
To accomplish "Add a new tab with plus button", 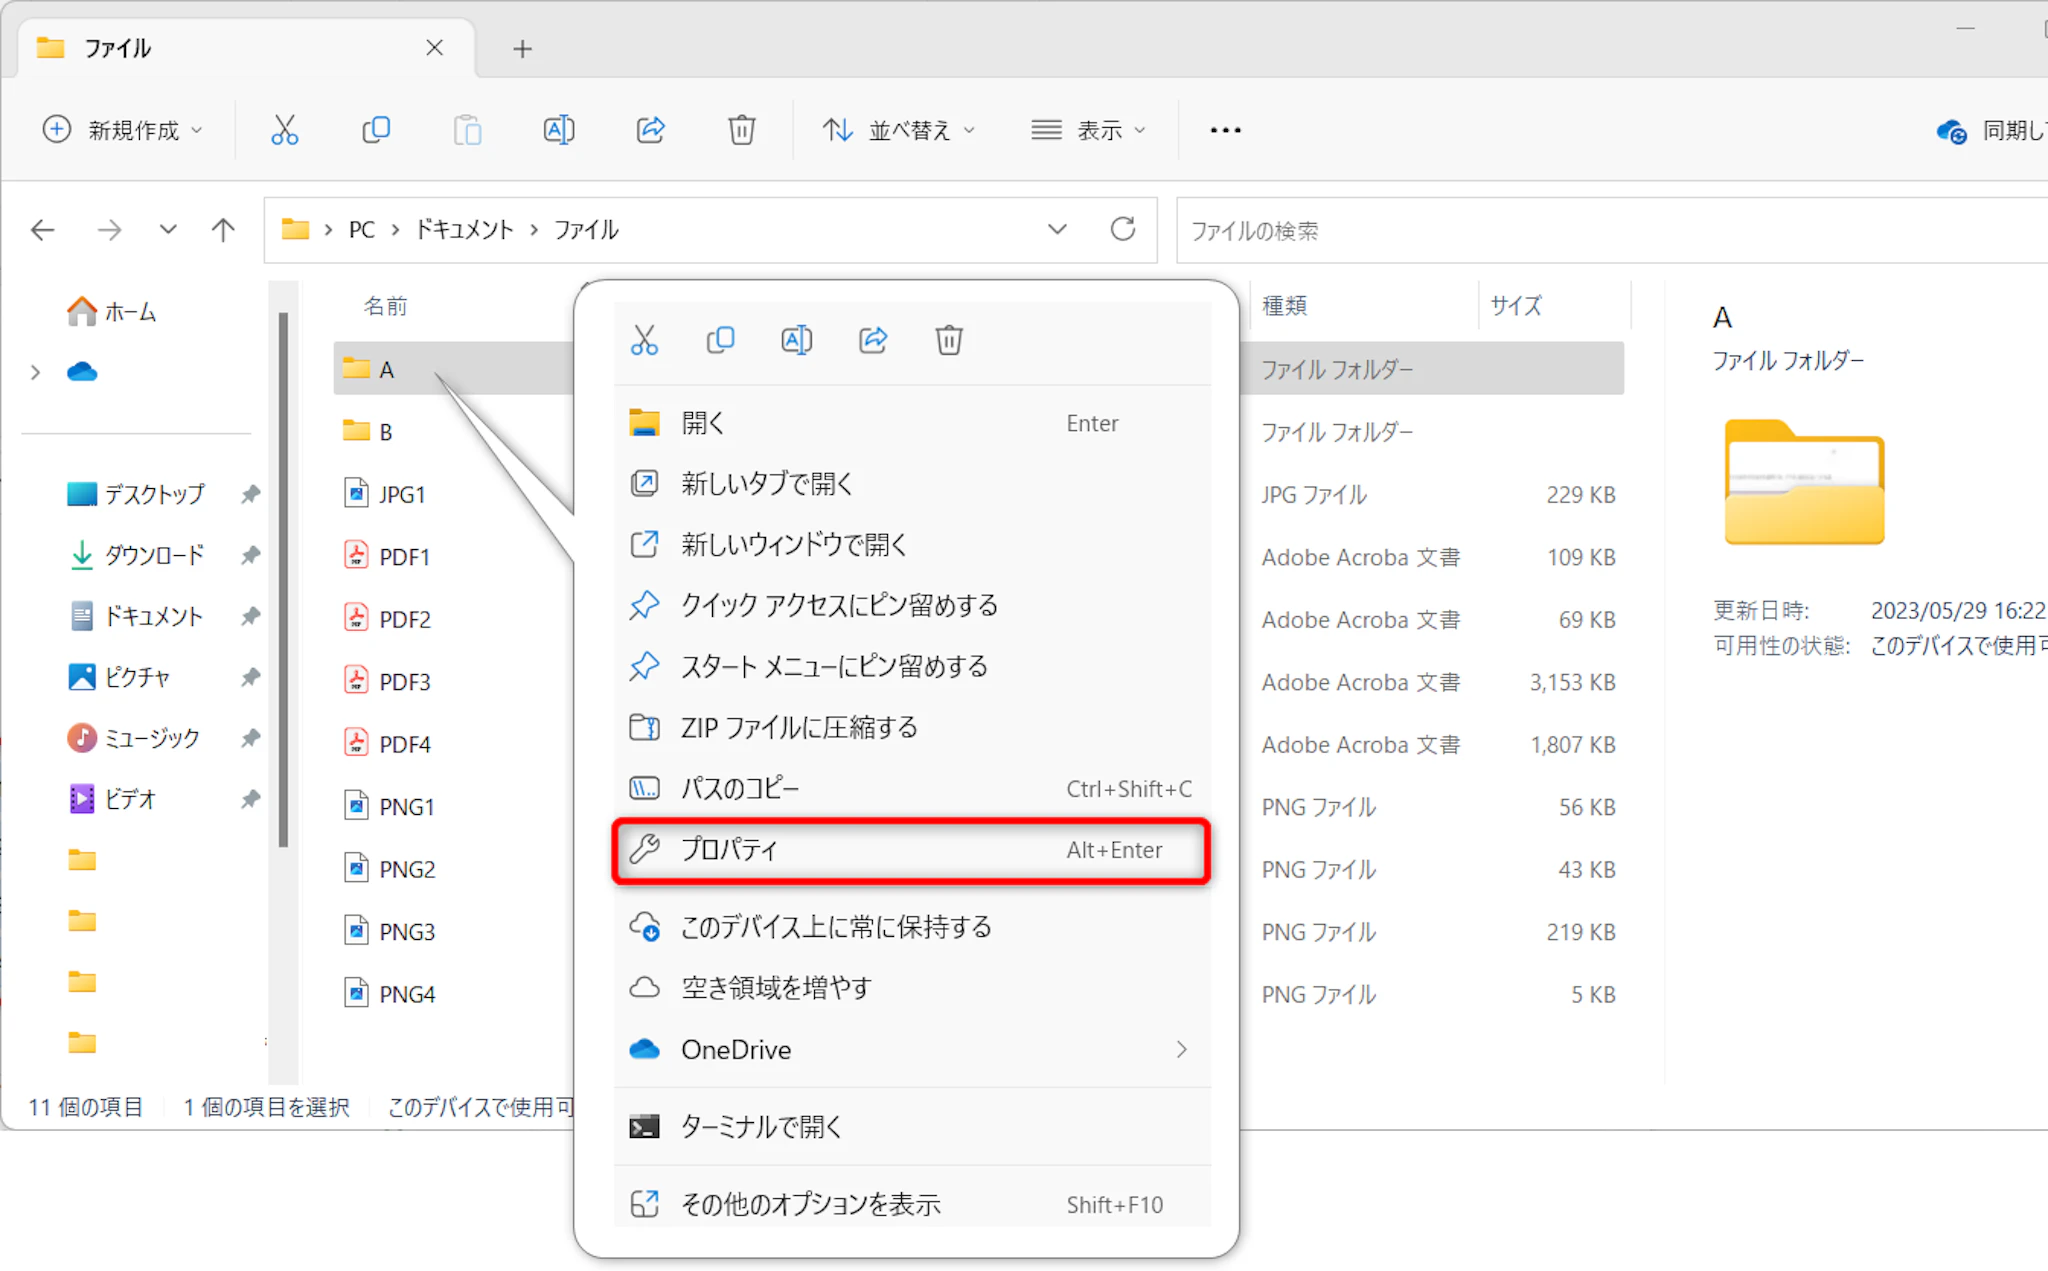I will (x=522, y=48).
